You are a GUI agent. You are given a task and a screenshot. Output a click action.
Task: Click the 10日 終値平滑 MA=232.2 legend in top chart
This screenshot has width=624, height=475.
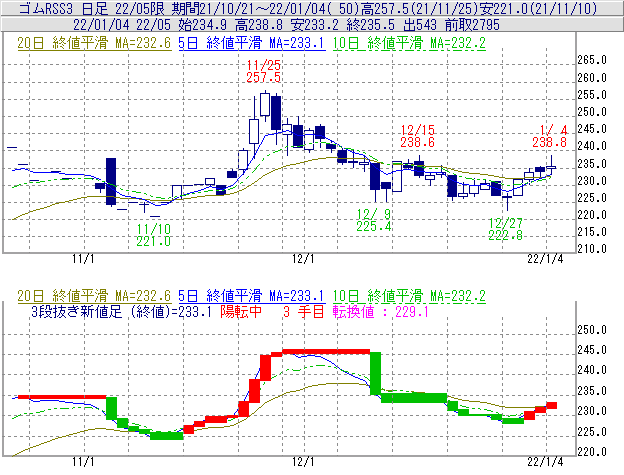click(x=409, y=43)
